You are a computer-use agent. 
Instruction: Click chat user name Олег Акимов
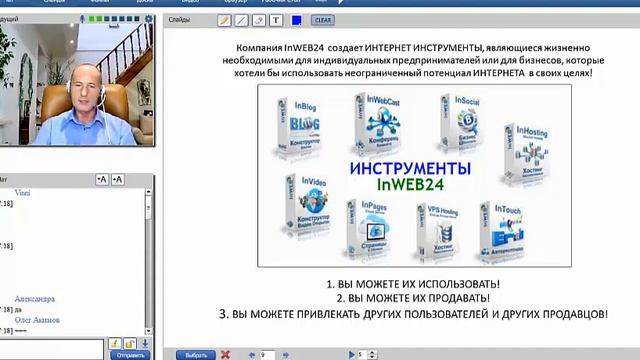(37, 320)
